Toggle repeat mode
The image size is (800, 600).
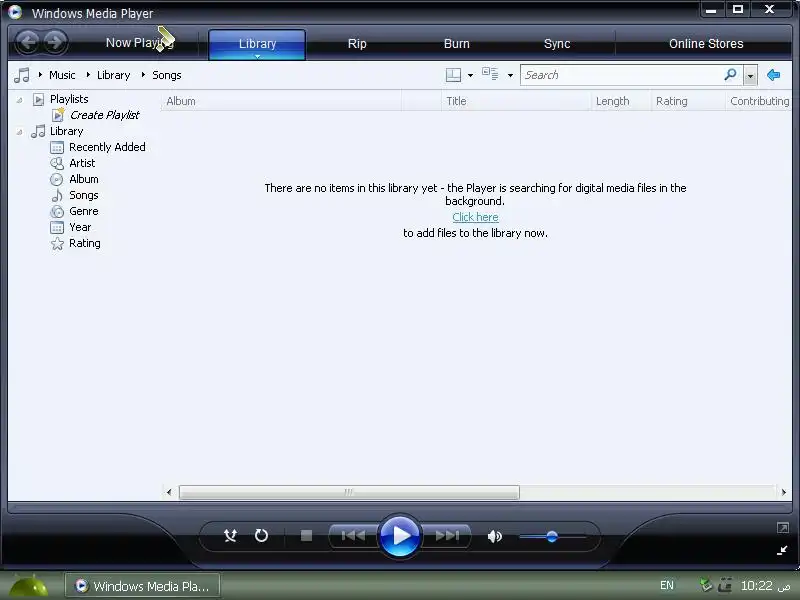pyautogui.click(x=261, y=536)
